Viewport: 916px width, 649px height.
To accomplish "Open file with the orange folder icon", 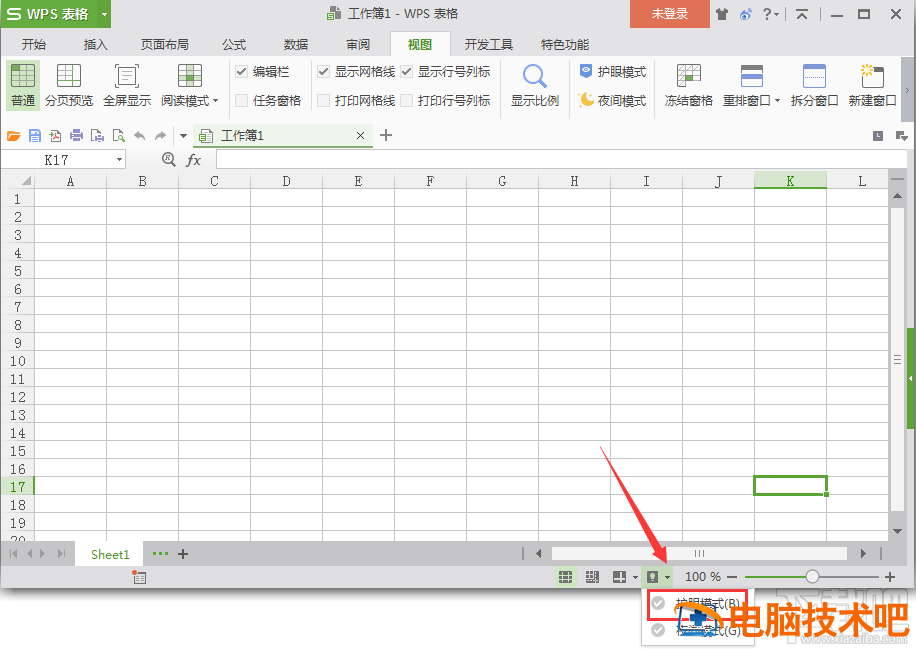I will [13, 136].
